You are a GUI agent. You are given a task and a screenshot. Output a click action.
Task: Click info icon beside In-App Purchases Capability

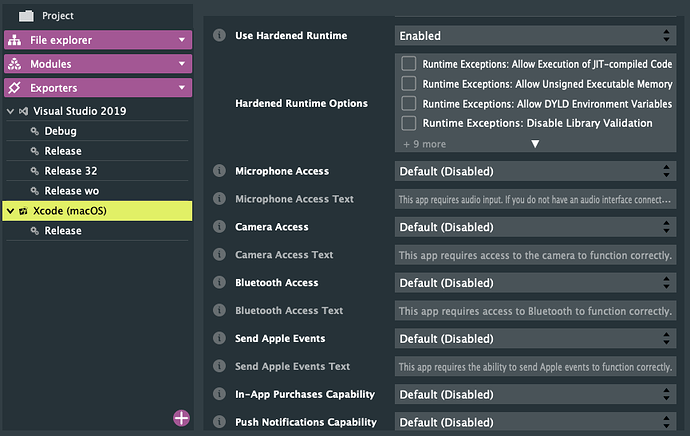point(219,395)
